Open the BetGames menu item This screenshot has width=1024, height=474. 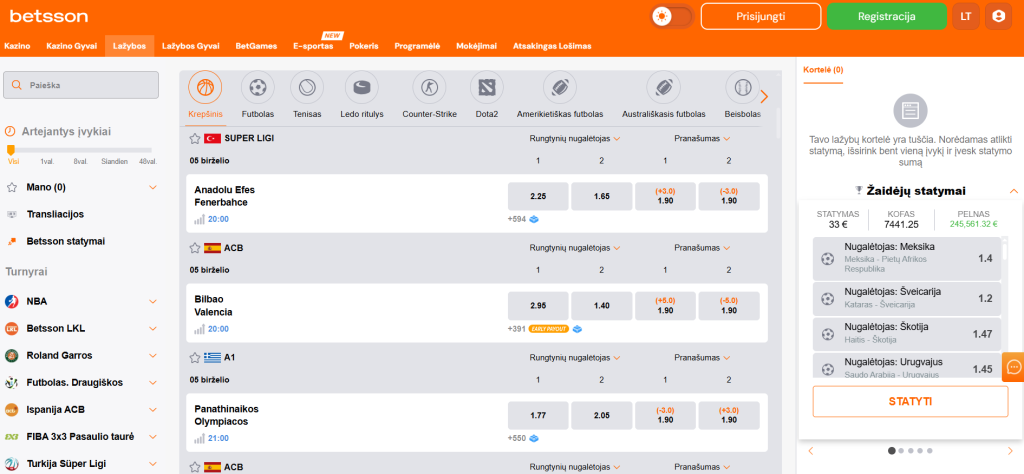(256, 46)
